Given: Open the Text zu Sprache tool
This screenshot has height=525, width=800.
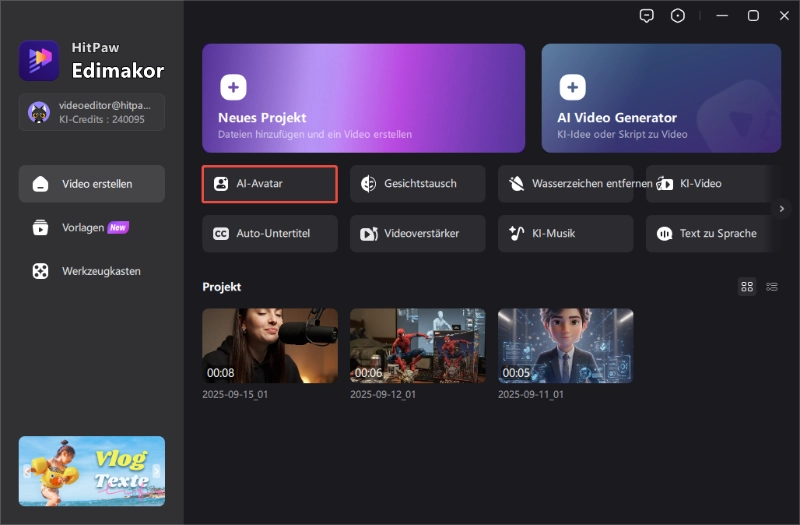Looking at the screenshot, I should [713, 234].
